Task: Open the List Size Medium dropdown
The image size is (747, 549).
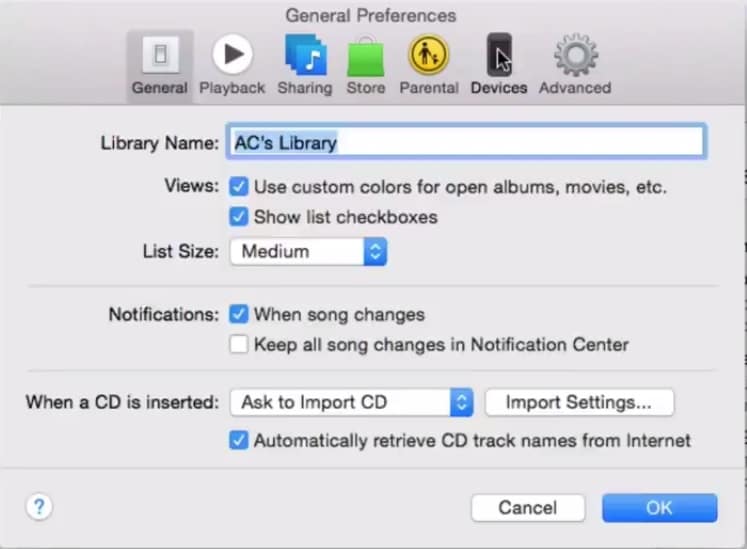Action: click(308, 252)
